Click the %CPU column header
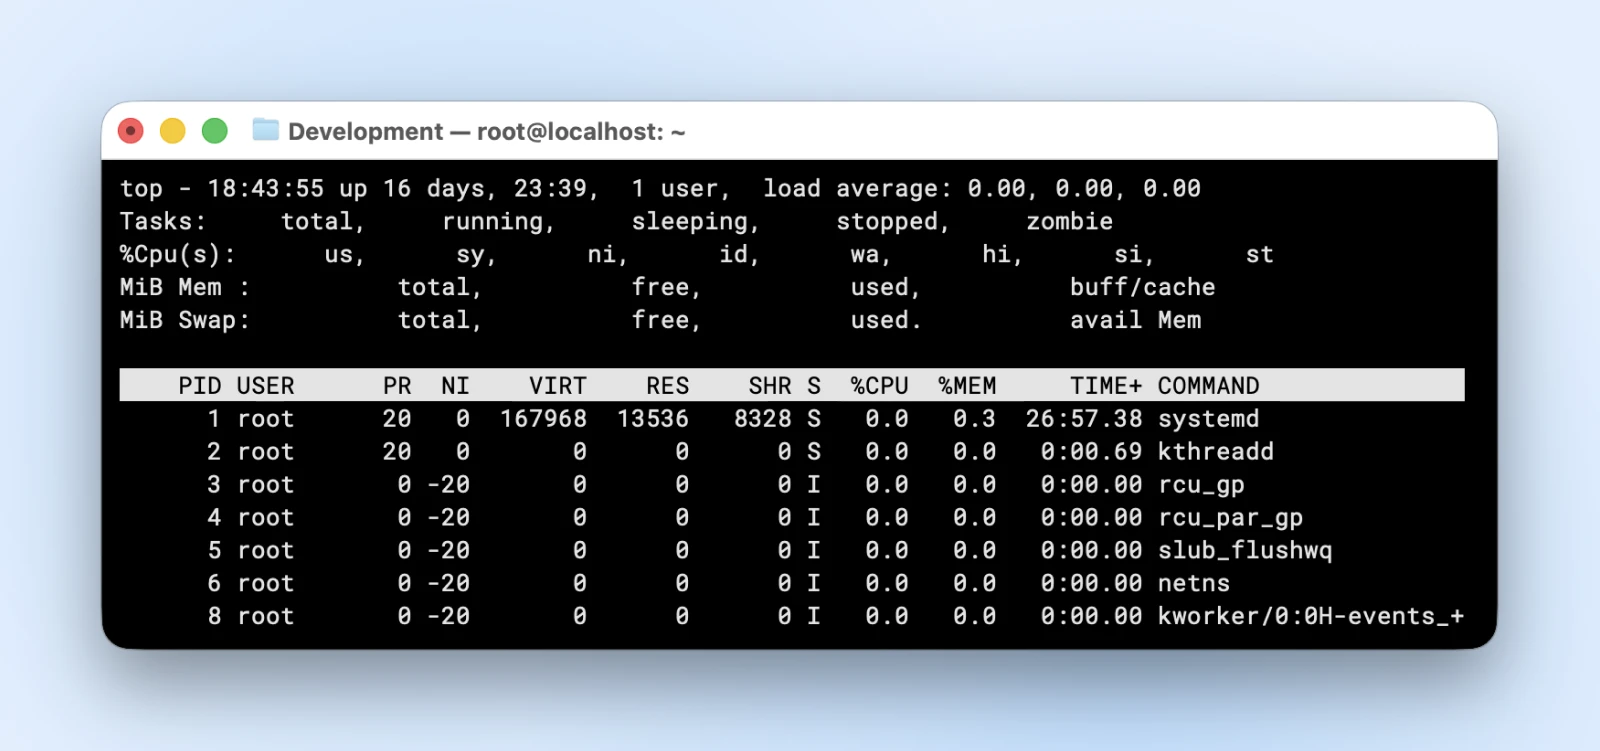The height and width of the screenshot is (751, 1600). tap(879, 386)
